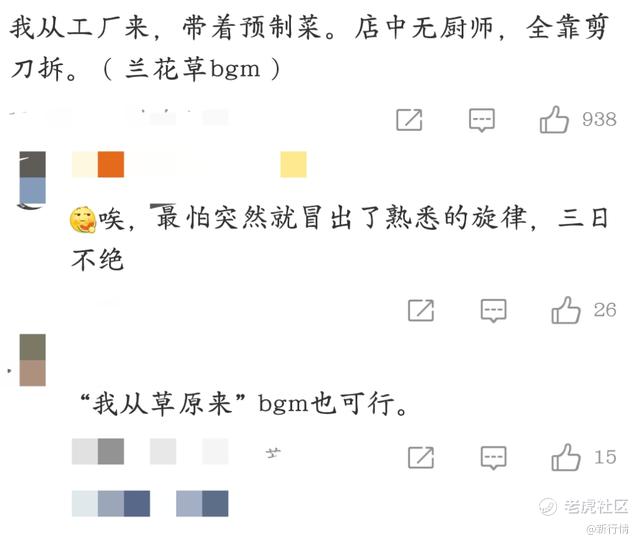Open reply icon on the 26-like comment
The image size is (640, 543).
point(493,311)
